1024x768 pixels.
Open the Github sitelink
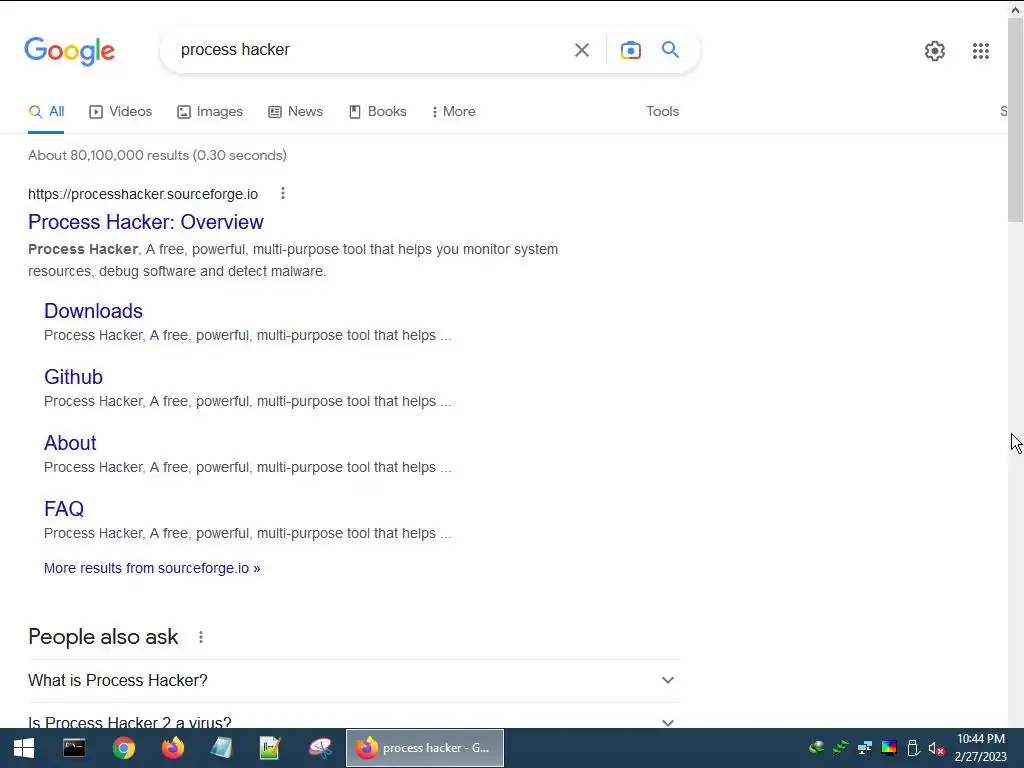click(x=73, y=377)
